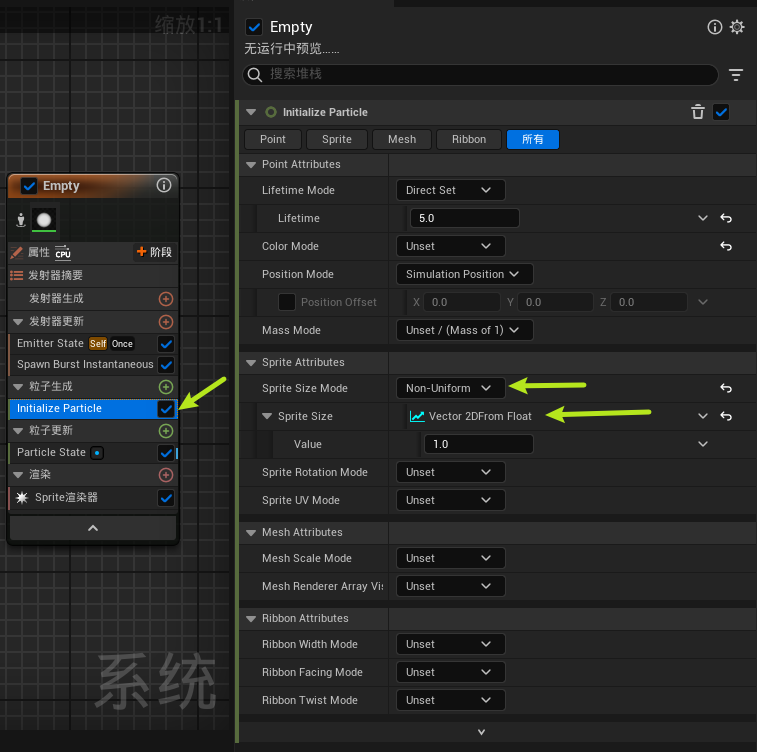Viewport: 757px width, 752px height.
Task: Click the sprite renderer thumbnail in emitter node
Action: pos(44,220)
